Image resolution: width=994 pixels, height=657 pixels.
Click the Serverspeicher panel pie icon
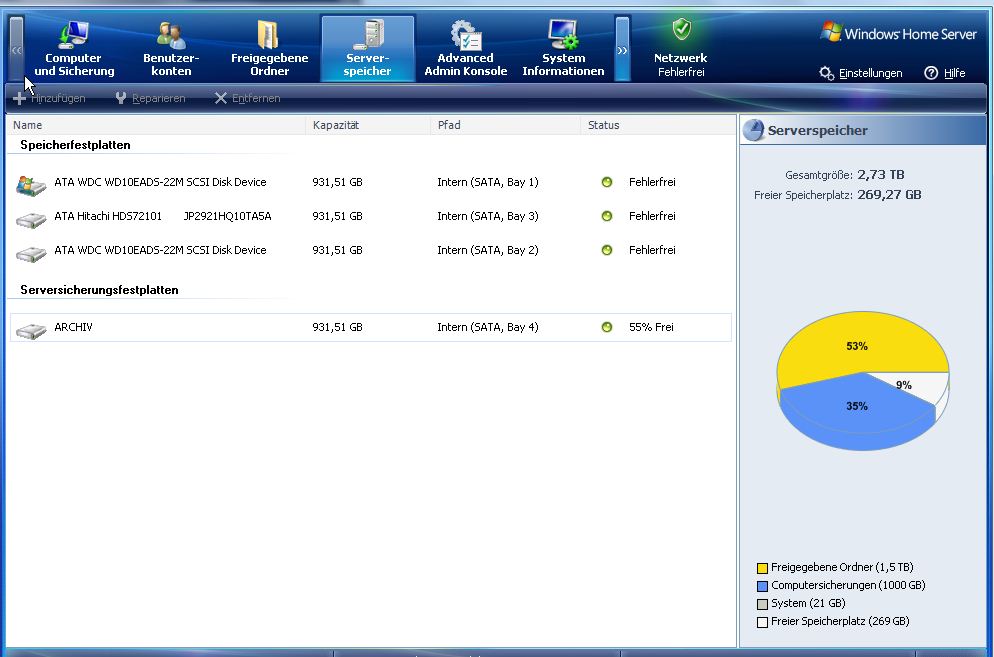click(x=754, y=130)
